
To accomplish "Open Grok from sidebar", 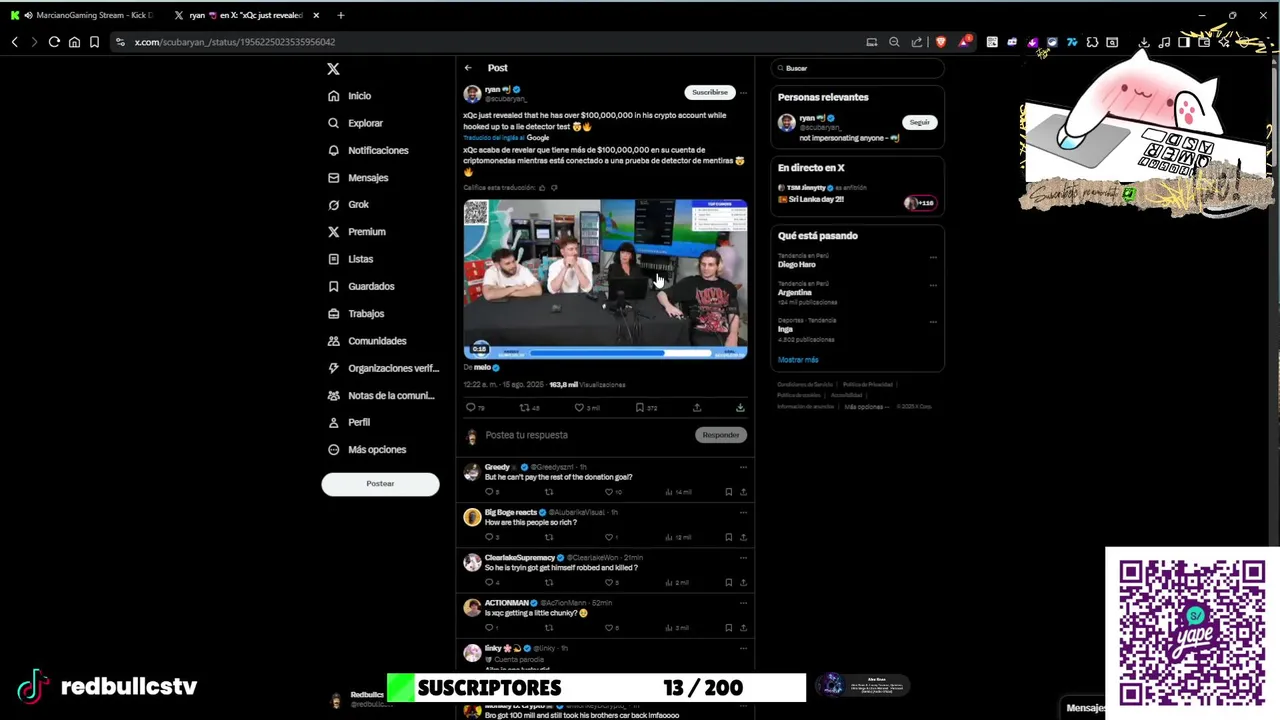I will pyautogui.click(x=349, y=205).
